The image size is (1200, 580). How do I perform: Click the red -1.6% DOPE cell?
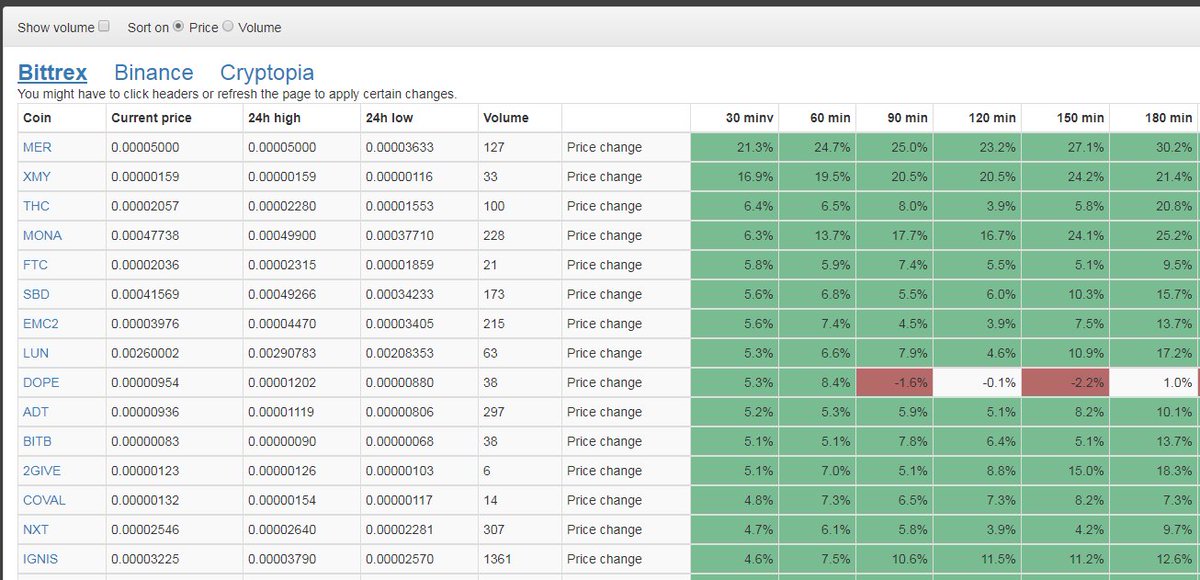(x=894, y=382)
